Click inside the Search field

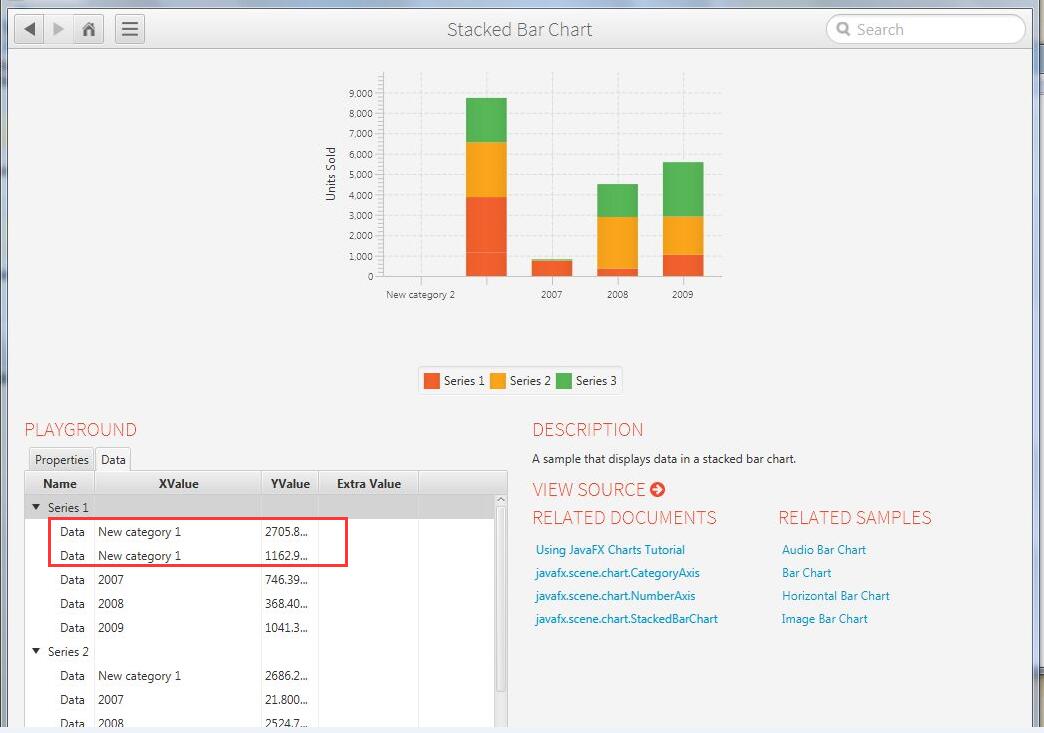tap(930, 30)
